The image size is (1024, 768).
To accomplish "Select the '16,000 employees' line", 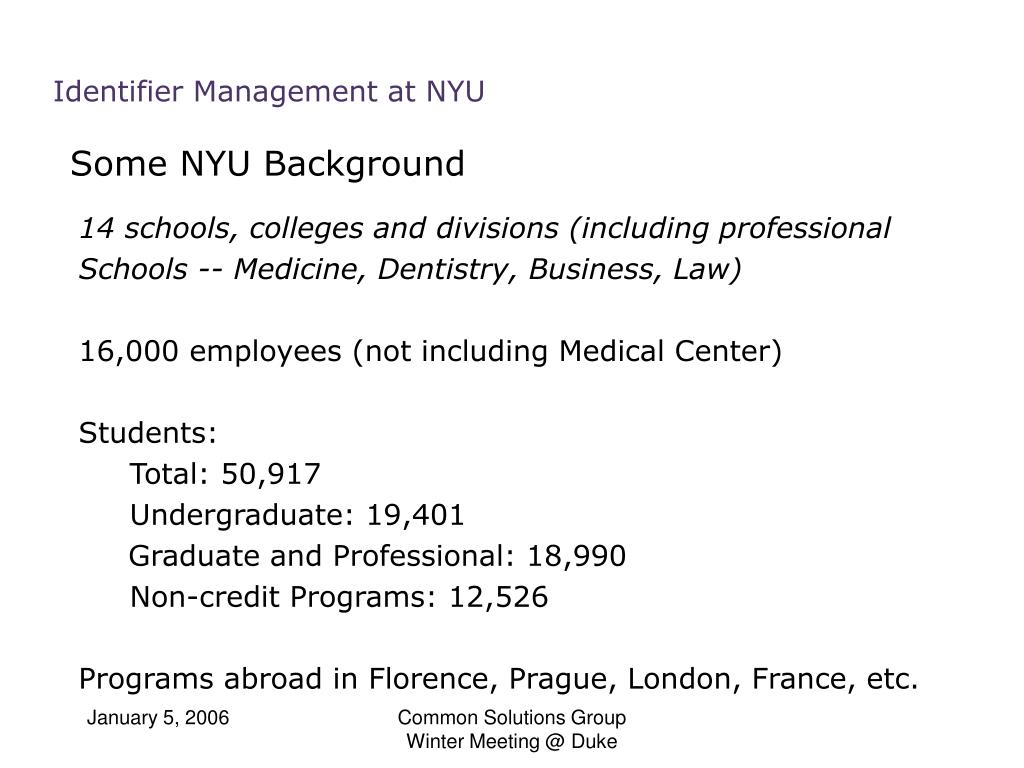I will (430, 352).
